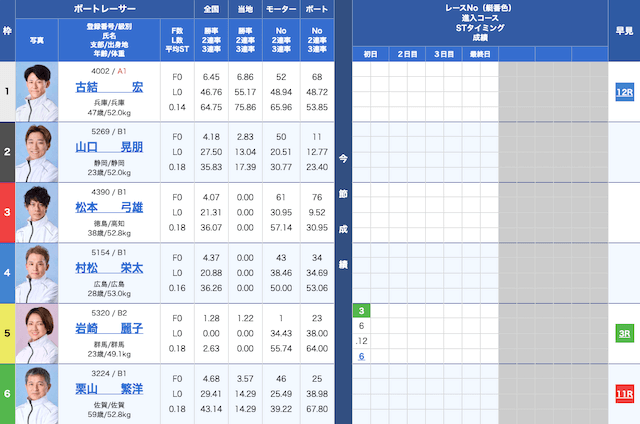Open profile link for 松本 弓雄
Screen dimensions: 640x424
[108, 208]
